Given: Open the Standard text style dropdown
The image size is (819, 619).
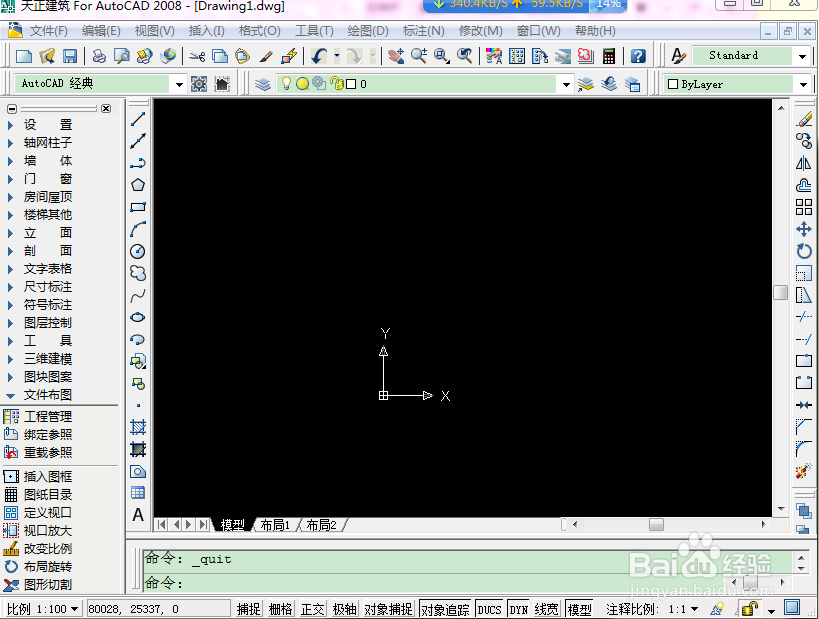Looking at the screenshot, I should 802,56.
